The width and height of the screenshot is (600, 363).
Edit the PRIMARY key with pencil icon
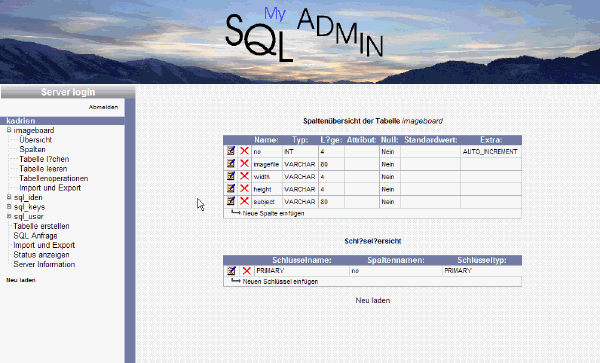[231, 271]
